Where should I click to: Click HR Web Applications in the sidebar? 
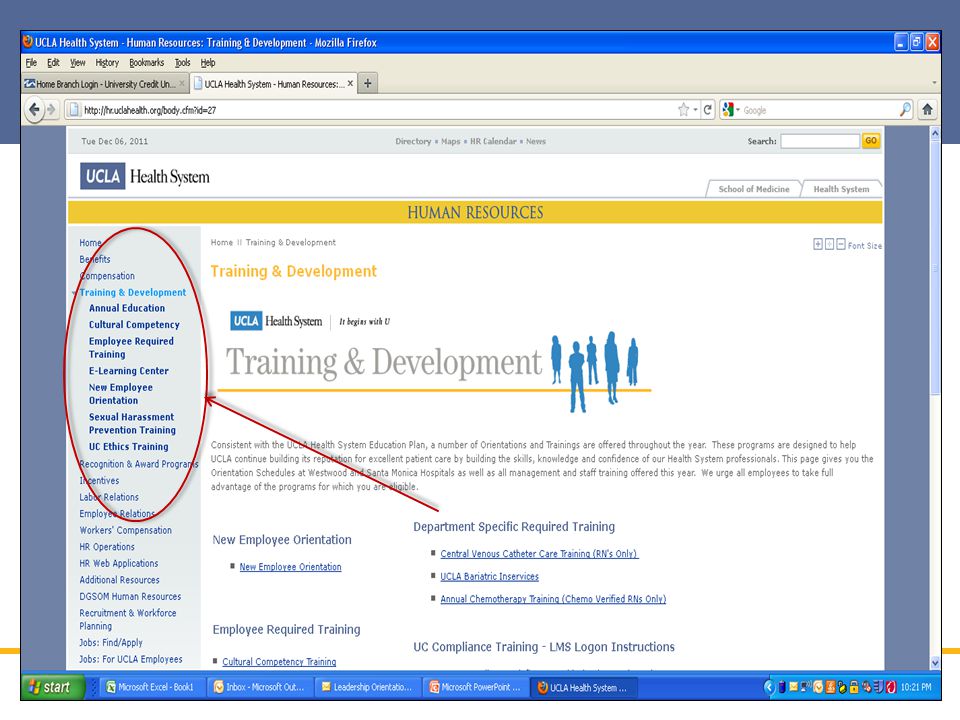point(119,563)
